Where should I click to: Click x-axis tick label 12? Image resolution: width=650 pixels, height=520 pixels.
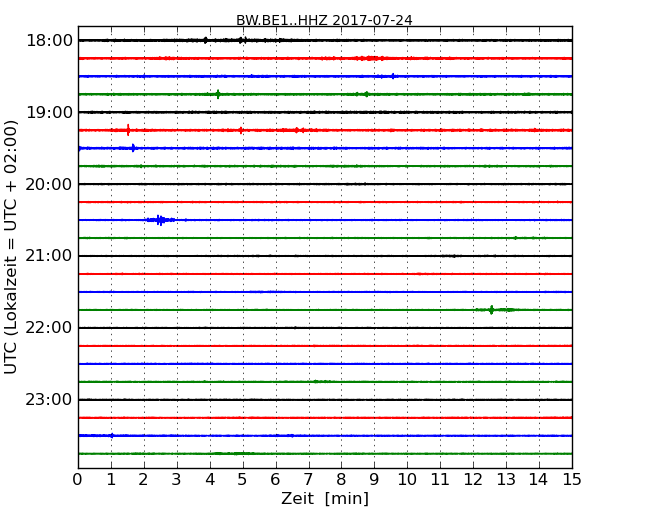473,480
